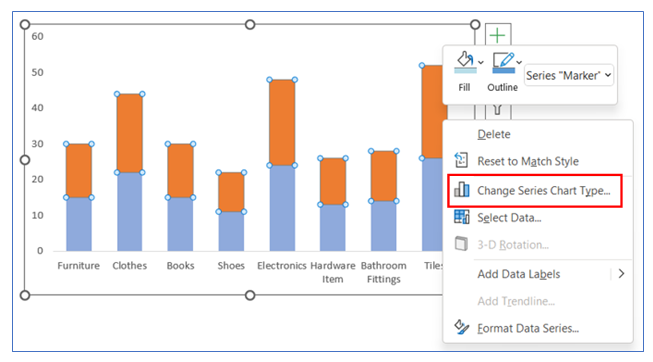Open Select Data... from the menu
Viewport: 653px width, 362px height.
(509, 217)
